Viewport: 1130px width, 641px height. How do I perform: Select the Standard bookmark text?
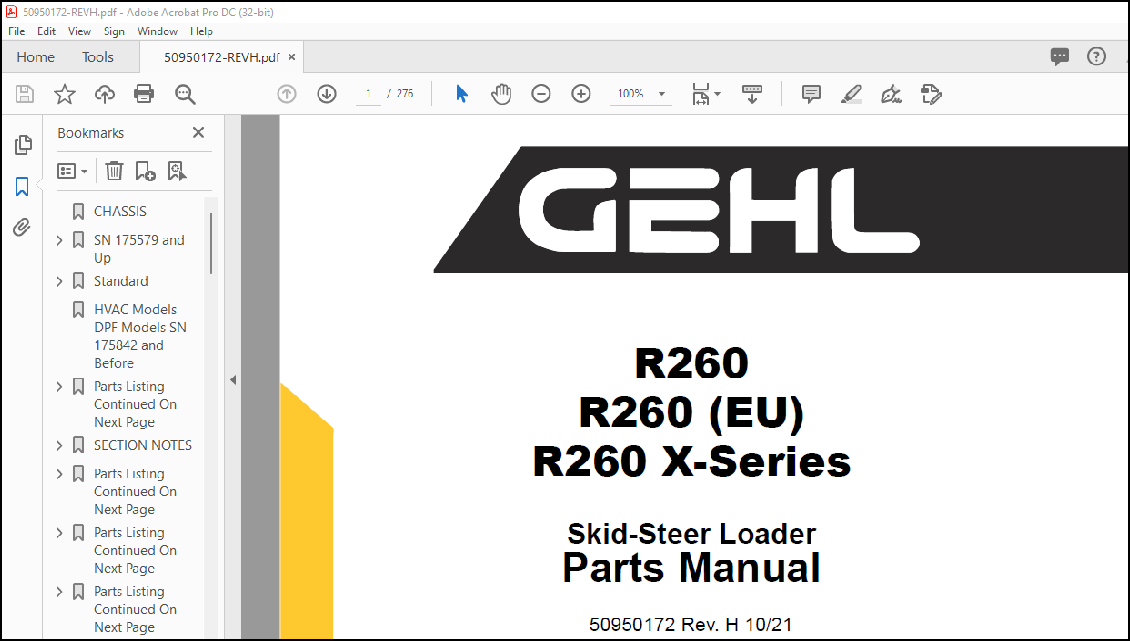pos(121,281)
